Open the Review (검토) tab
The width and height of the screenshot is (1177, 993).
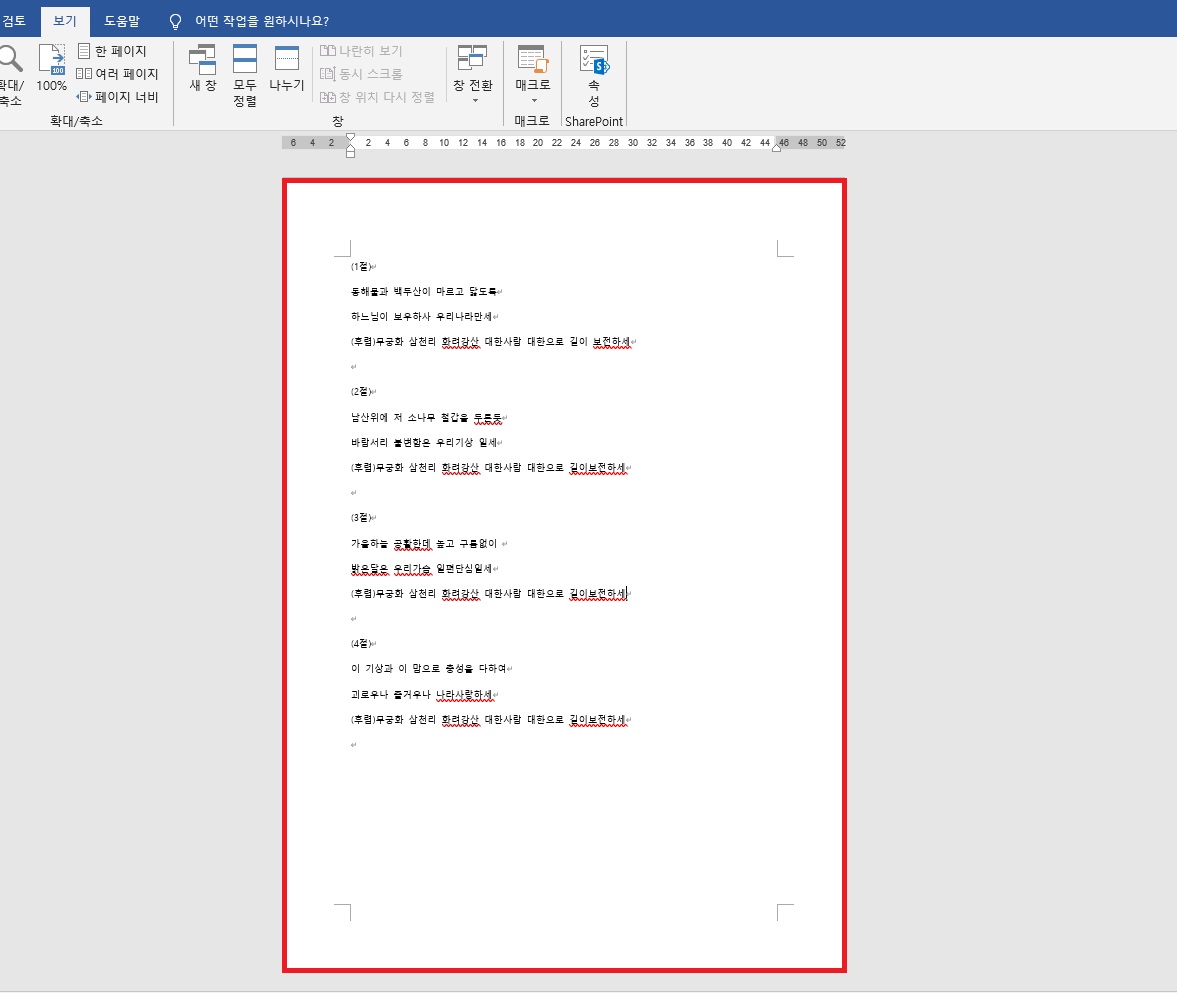tap(14, 21)
